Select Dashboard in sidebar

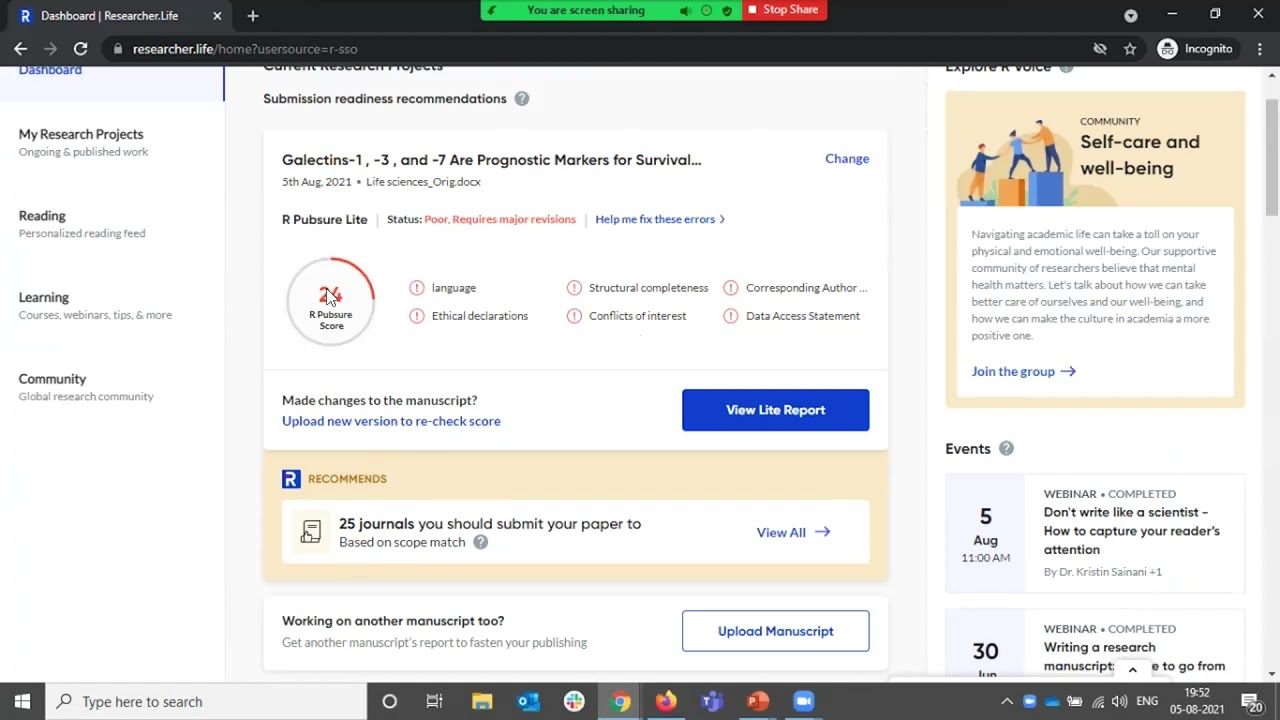pos(50,70)
